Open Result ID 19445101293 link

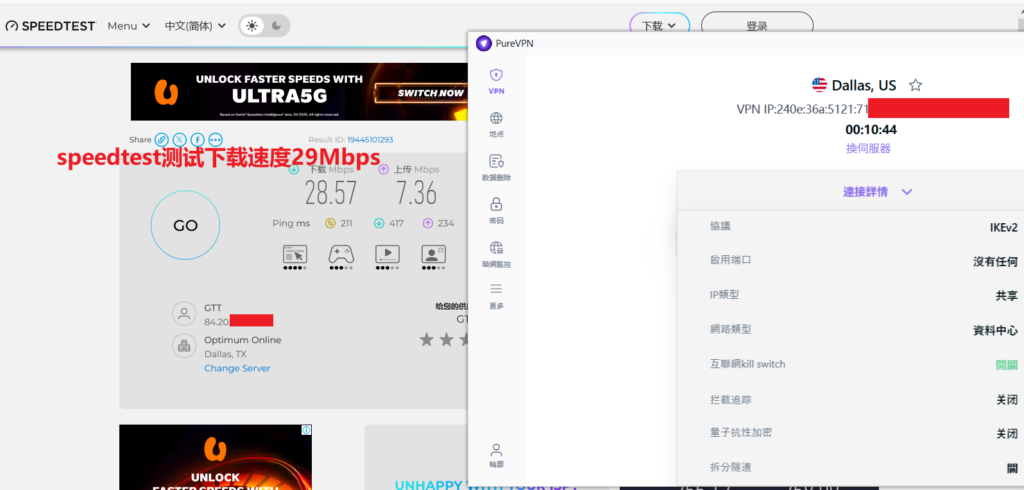[370, 140]
